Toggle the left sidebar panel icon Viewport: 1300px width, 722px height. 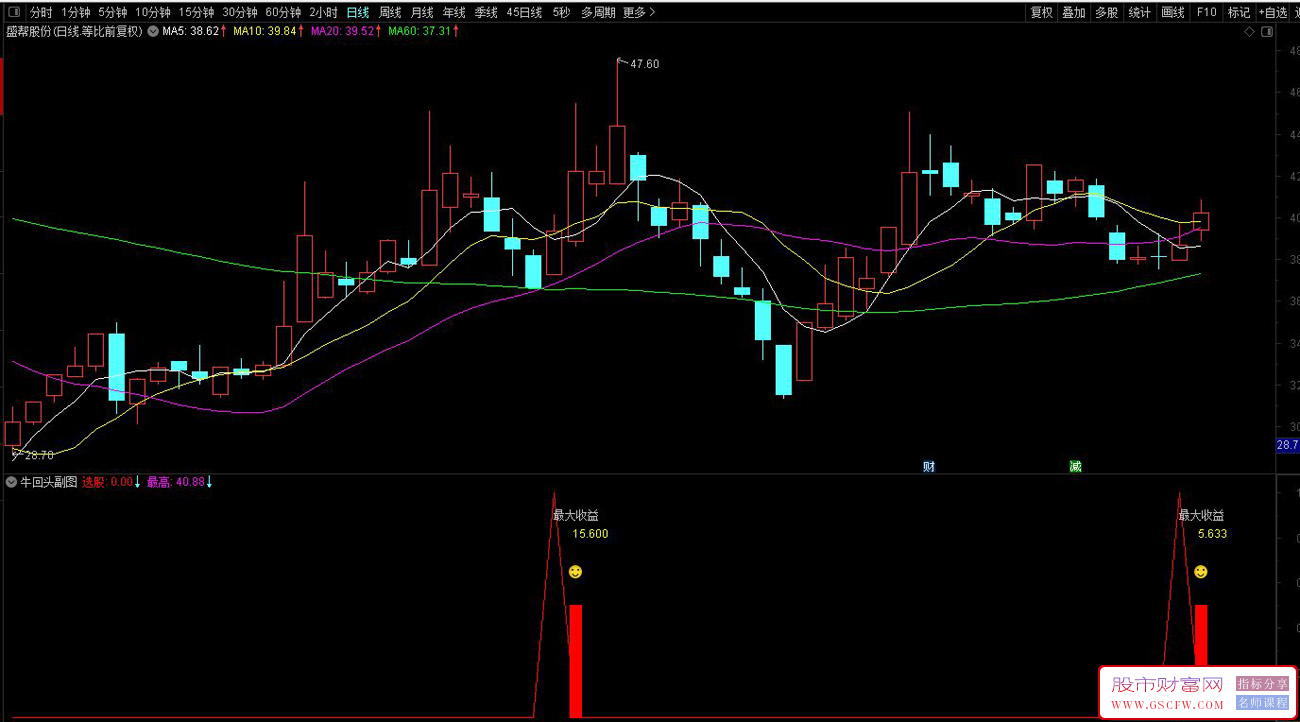pos(13,13)
